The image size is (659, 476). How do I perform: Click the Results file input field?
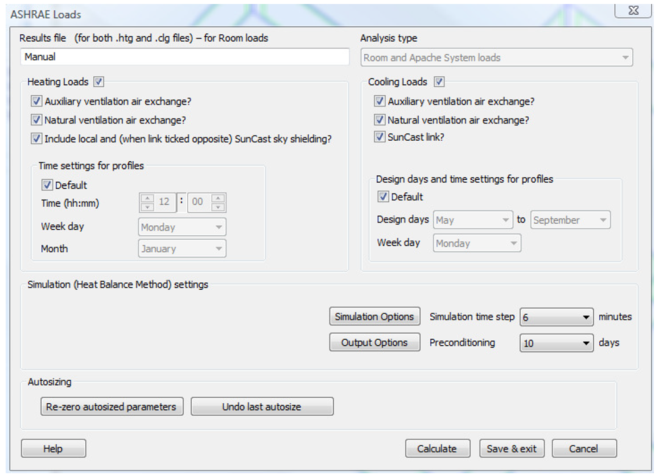coord(184,58)
